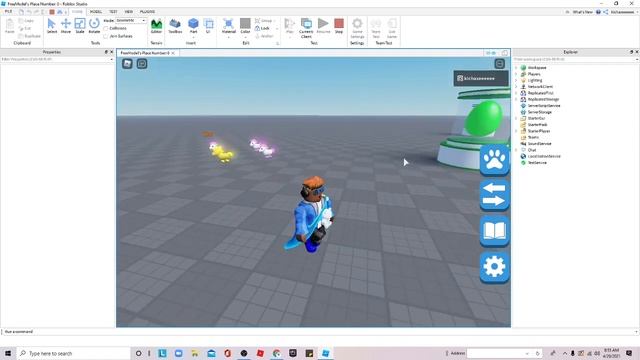
Task: Open the Mode dropdown in Tools
Action: [x=131, y=20]
